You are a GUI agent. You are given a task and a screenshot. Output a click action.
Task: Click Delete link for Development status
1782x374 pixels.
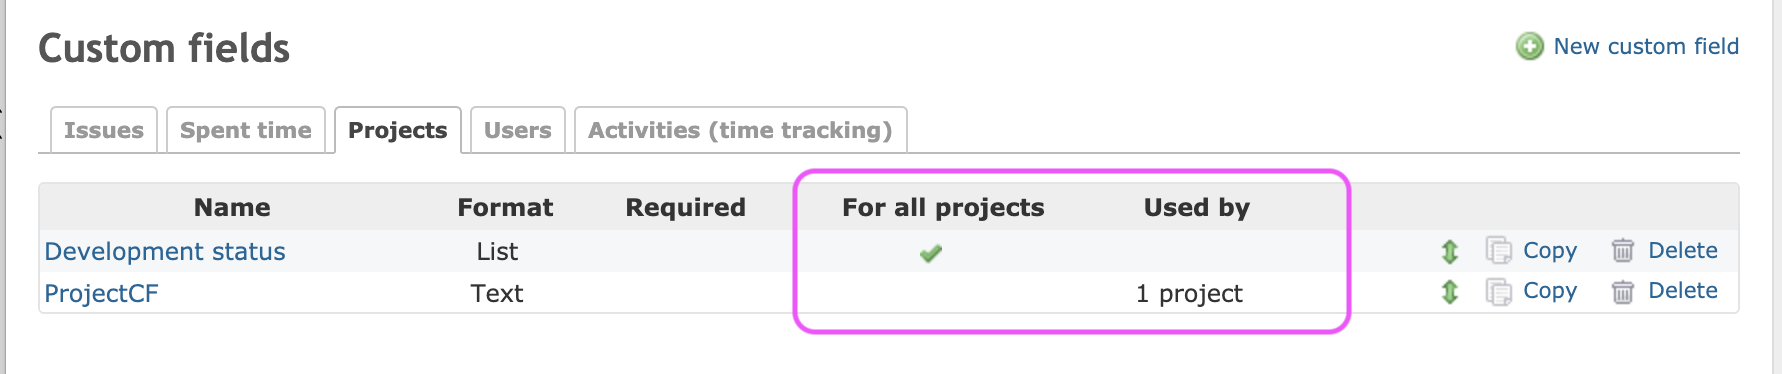coord(1683,250)
